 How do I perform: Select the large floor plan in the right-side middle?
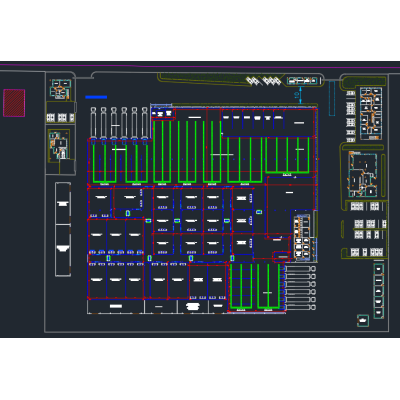point(363,174)
